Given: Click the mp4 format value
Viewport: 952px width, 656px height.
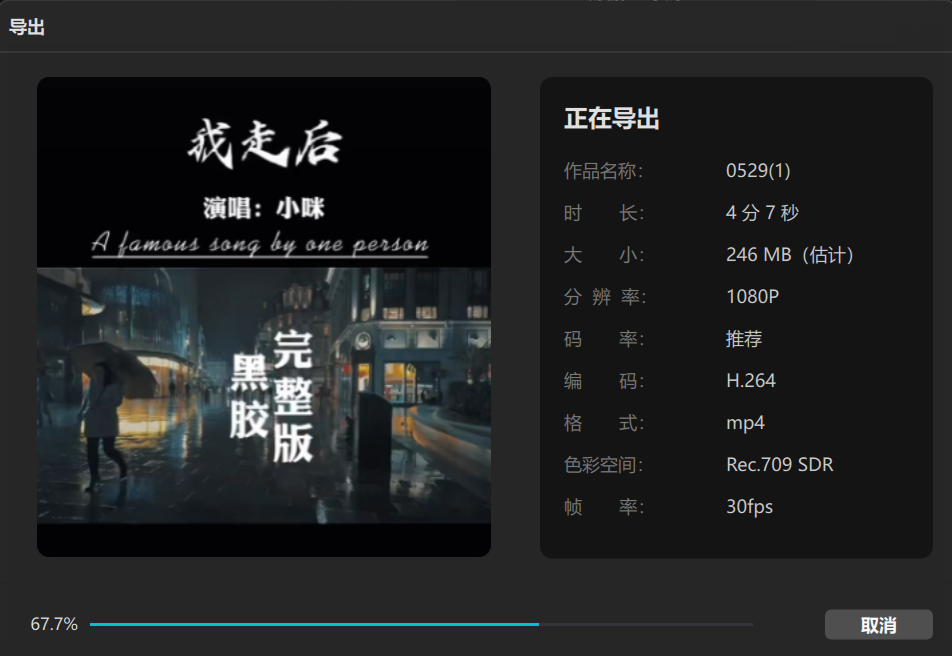Looking at the screenshot, I should tap(745, 422).
